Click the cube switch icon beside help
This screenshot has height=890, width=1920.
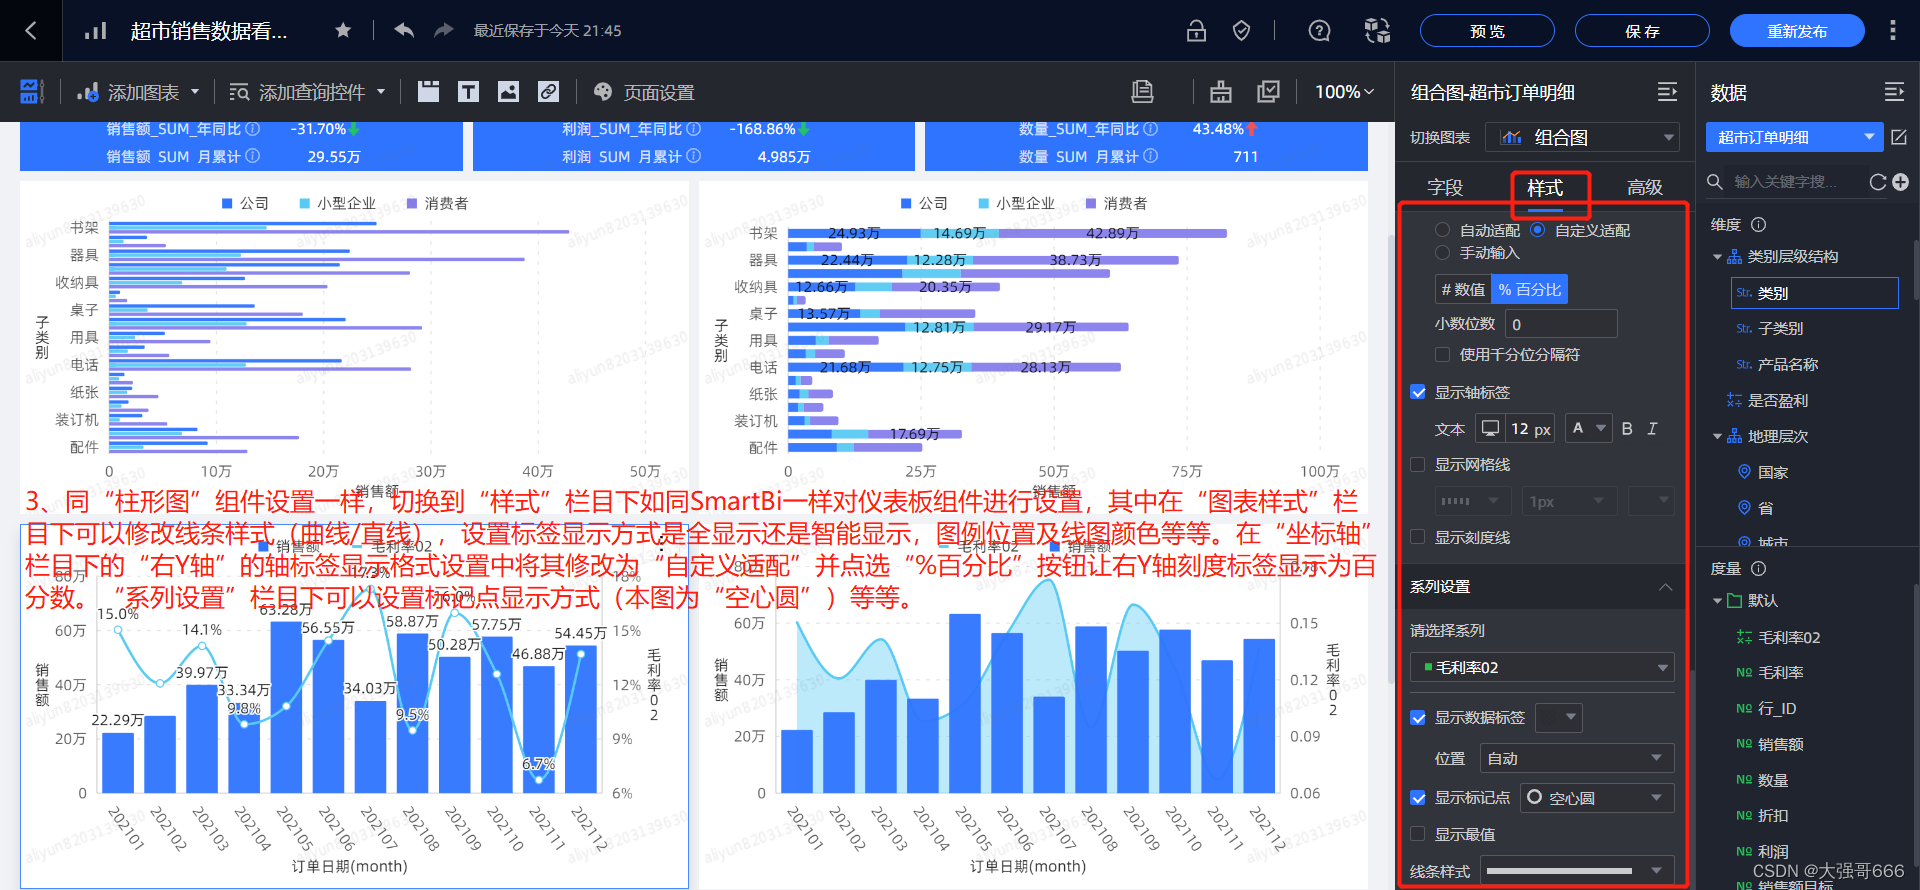tap(1377, 31)
